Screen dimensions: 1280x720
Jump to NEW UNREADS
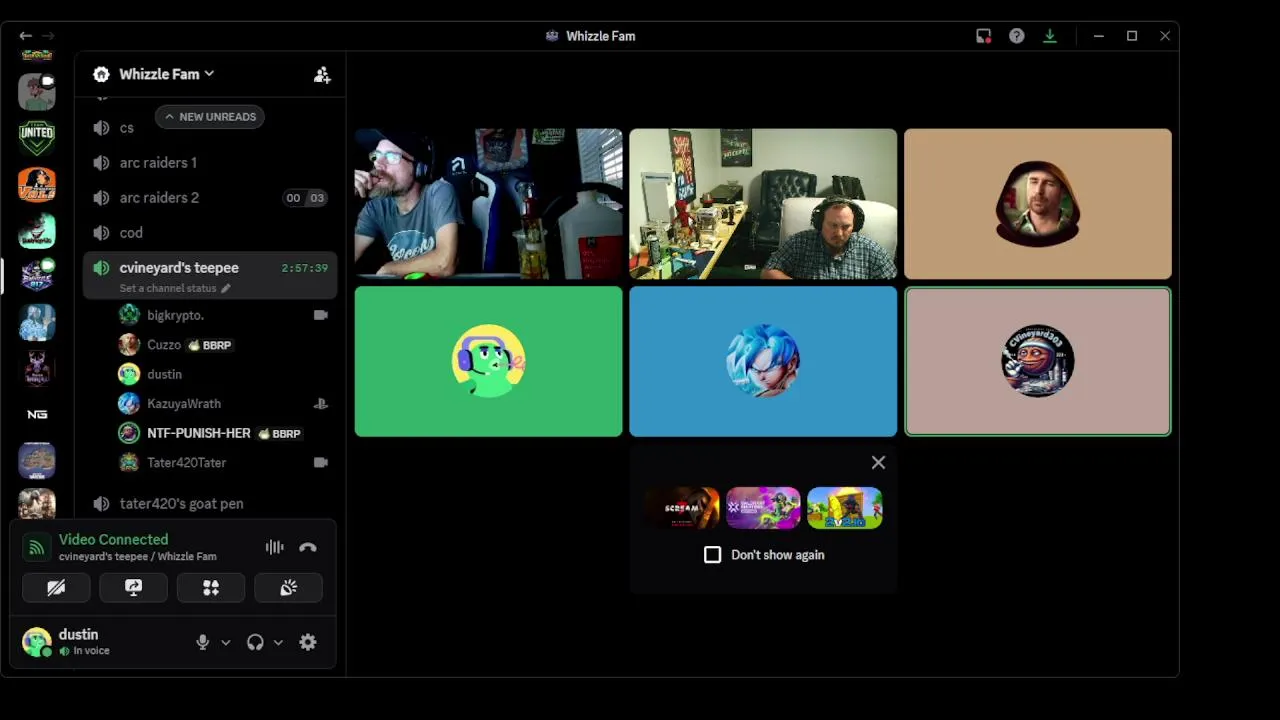[x=210, y=117]
